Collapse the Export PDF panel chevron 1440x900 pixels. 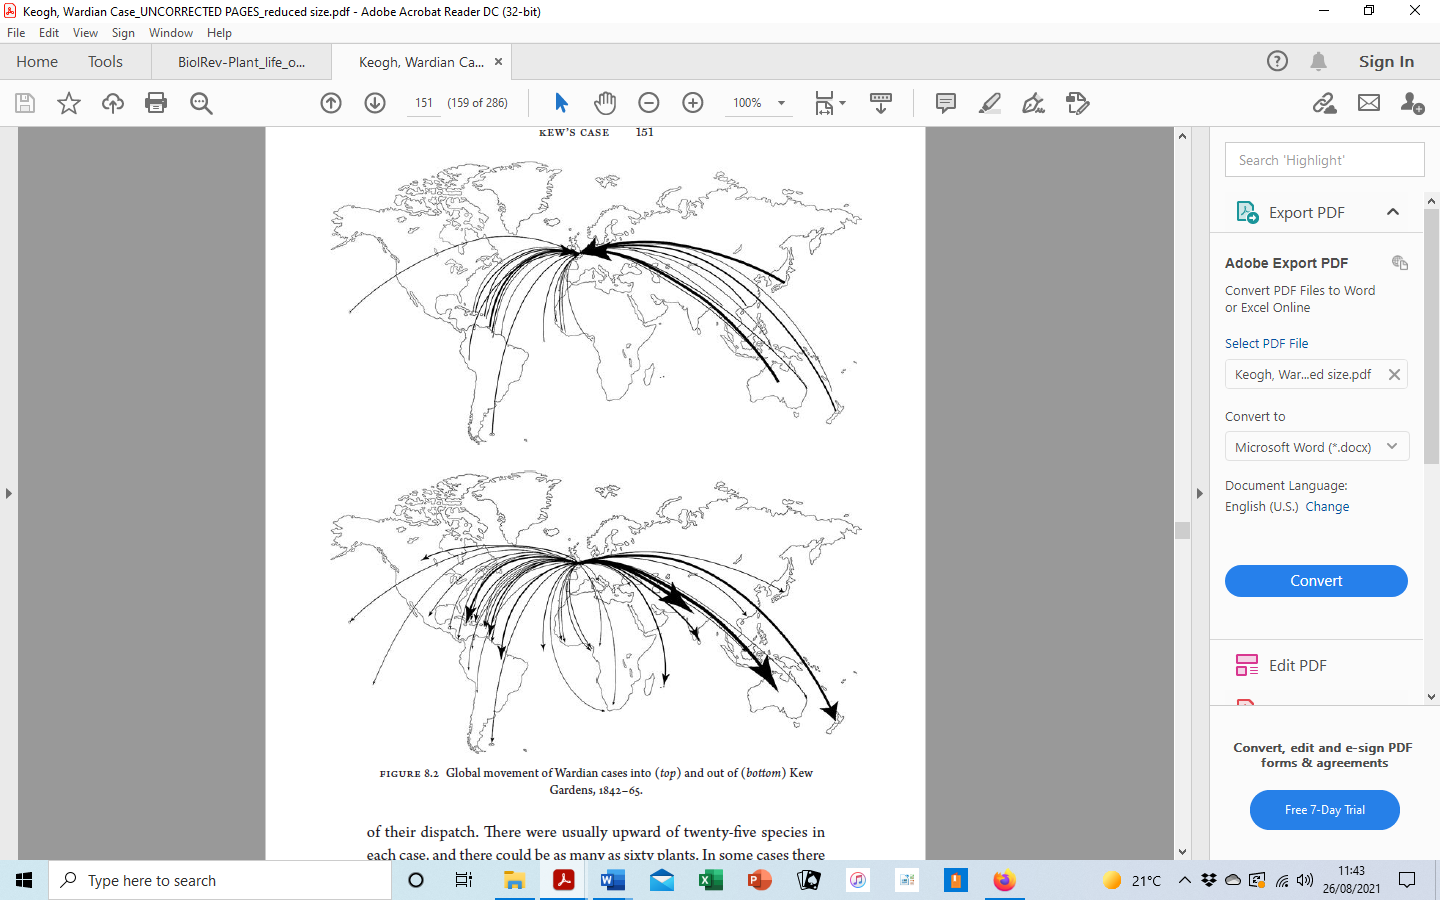coord(1393,212)
